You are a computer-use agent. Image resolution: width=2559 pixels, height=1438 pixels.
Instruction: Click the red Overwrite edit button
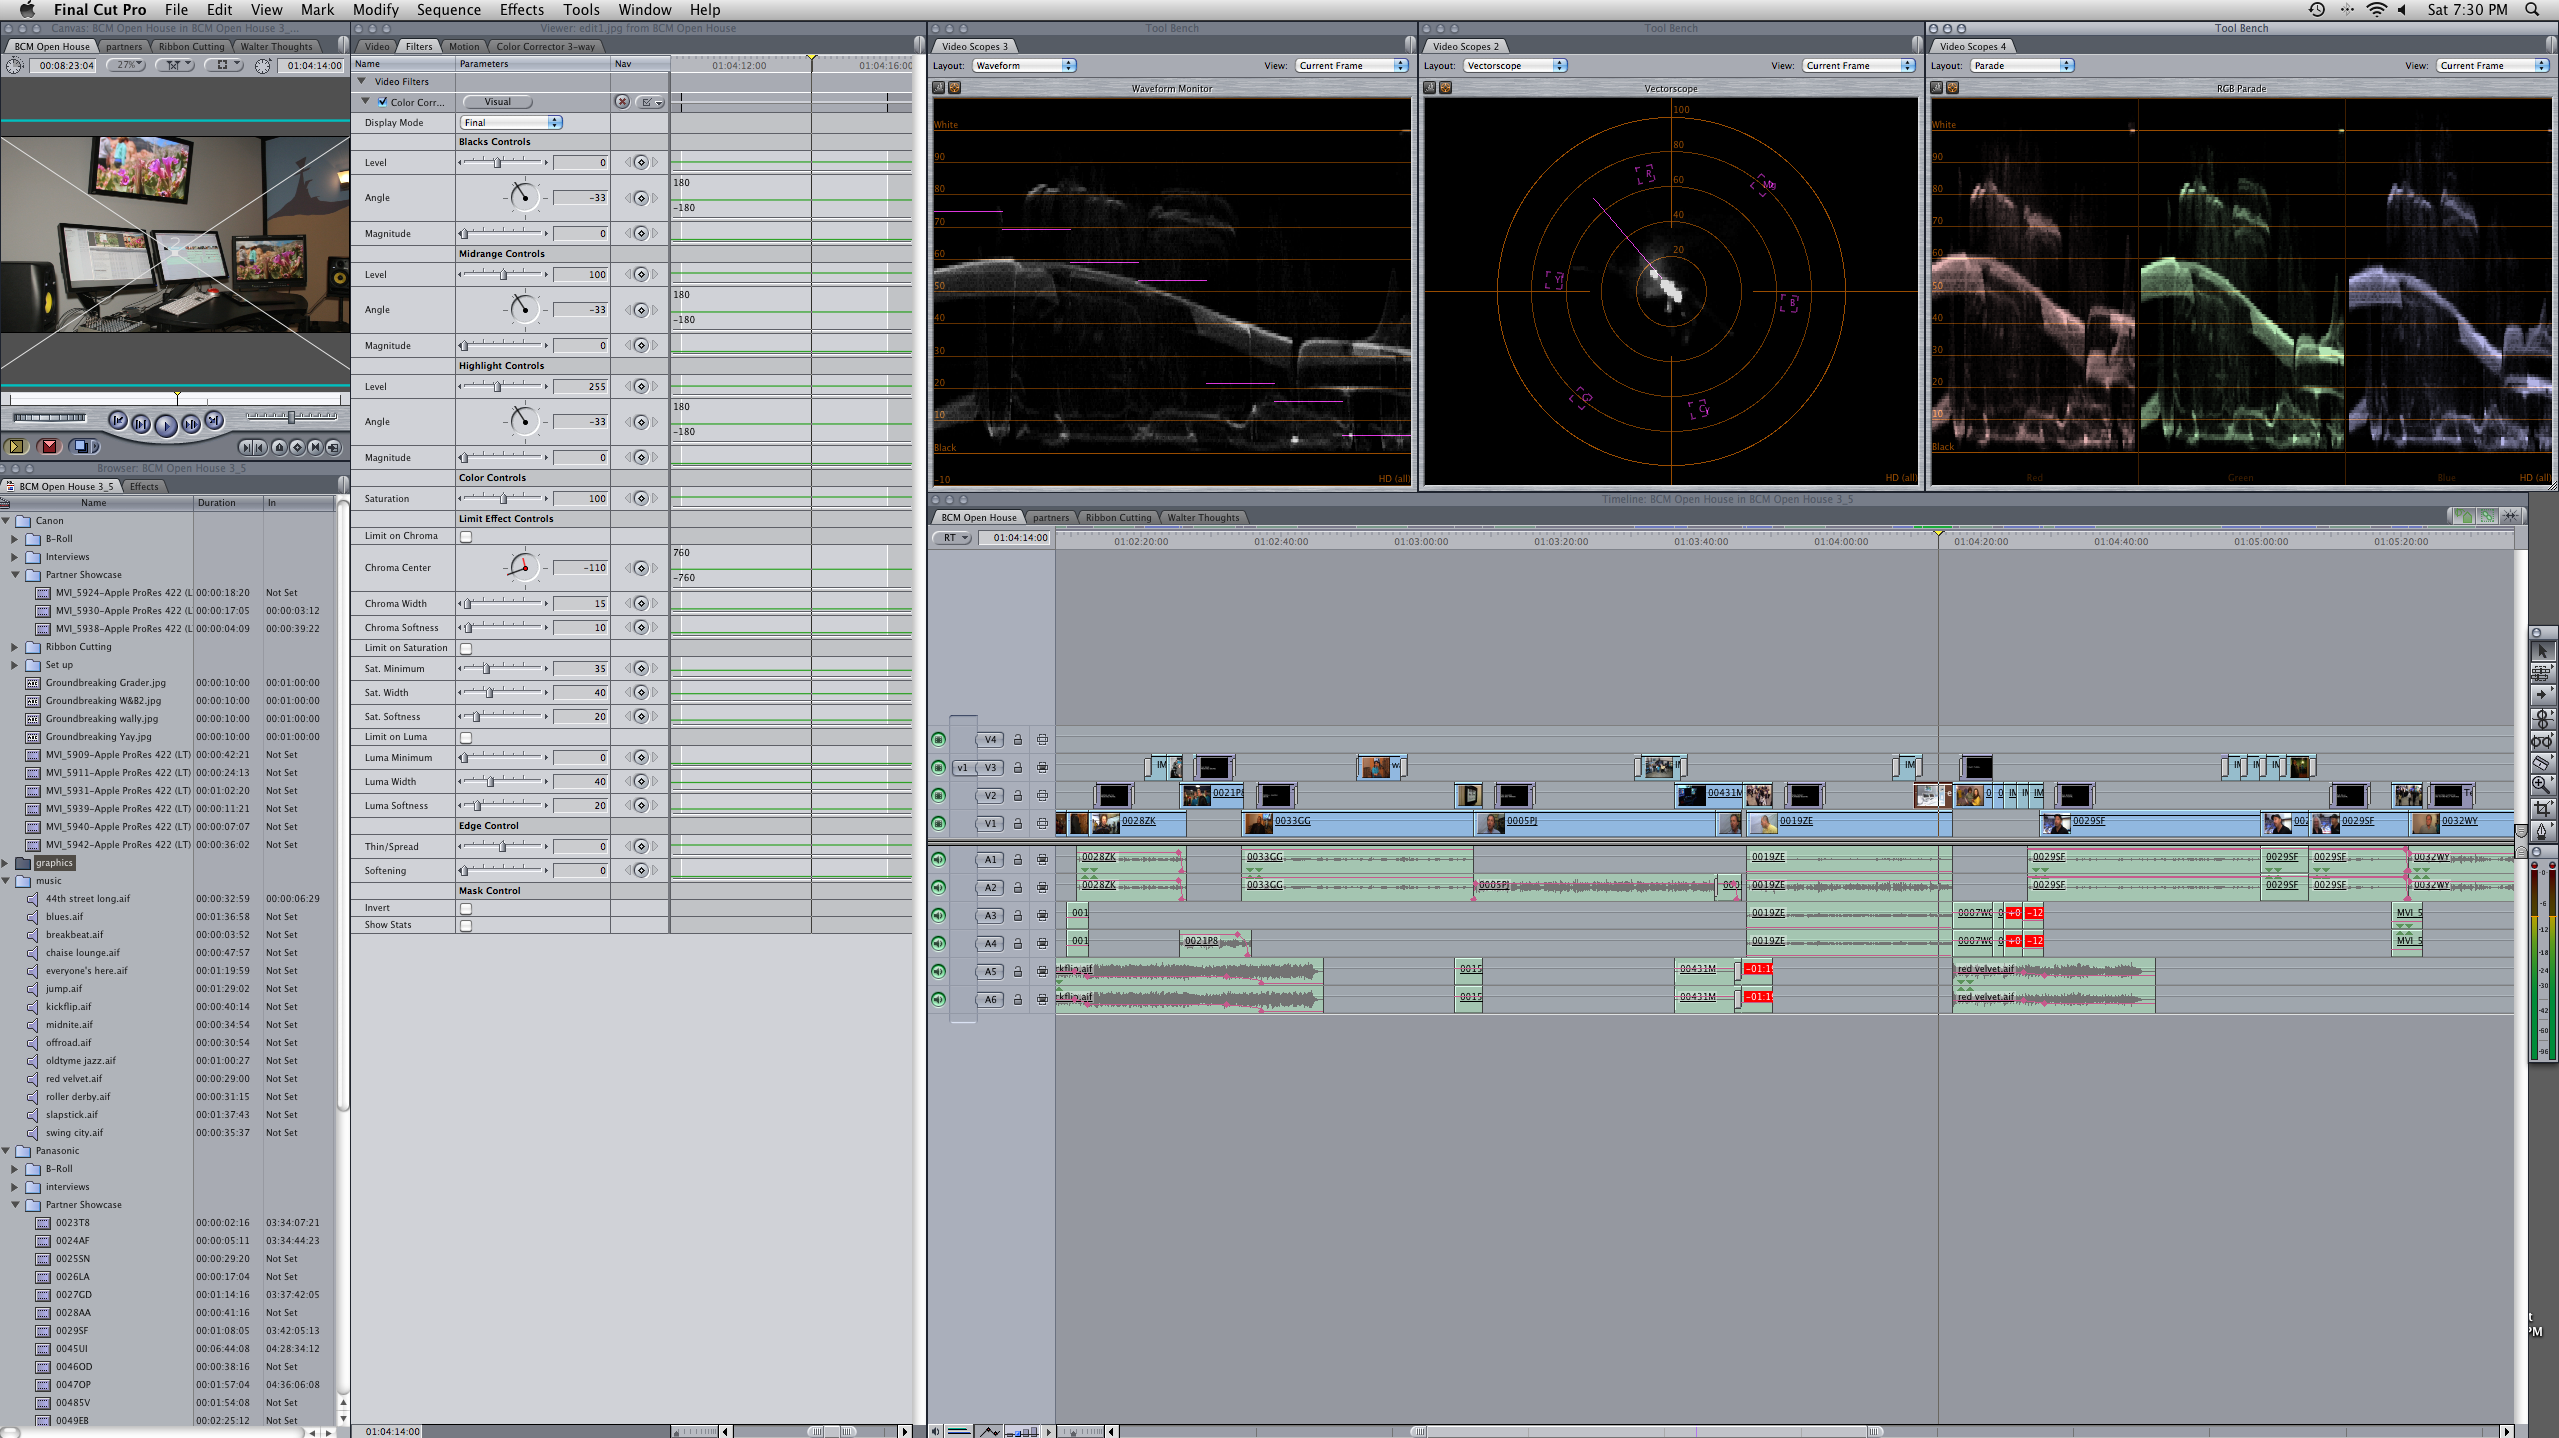coord(49,447)
